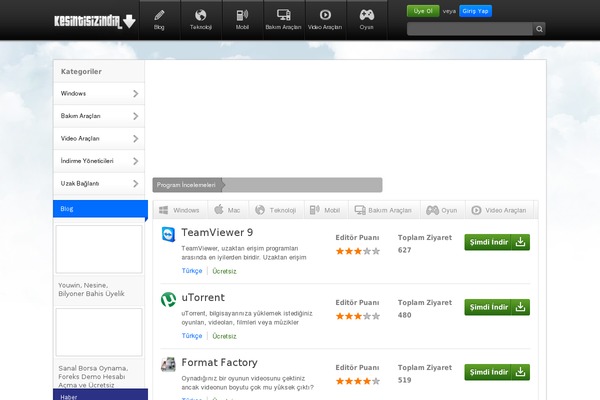Viewport: 600px width, 400px height.
Task: Click the Ücretsiz link under uTorrent
Action: [x=224, y=336]
